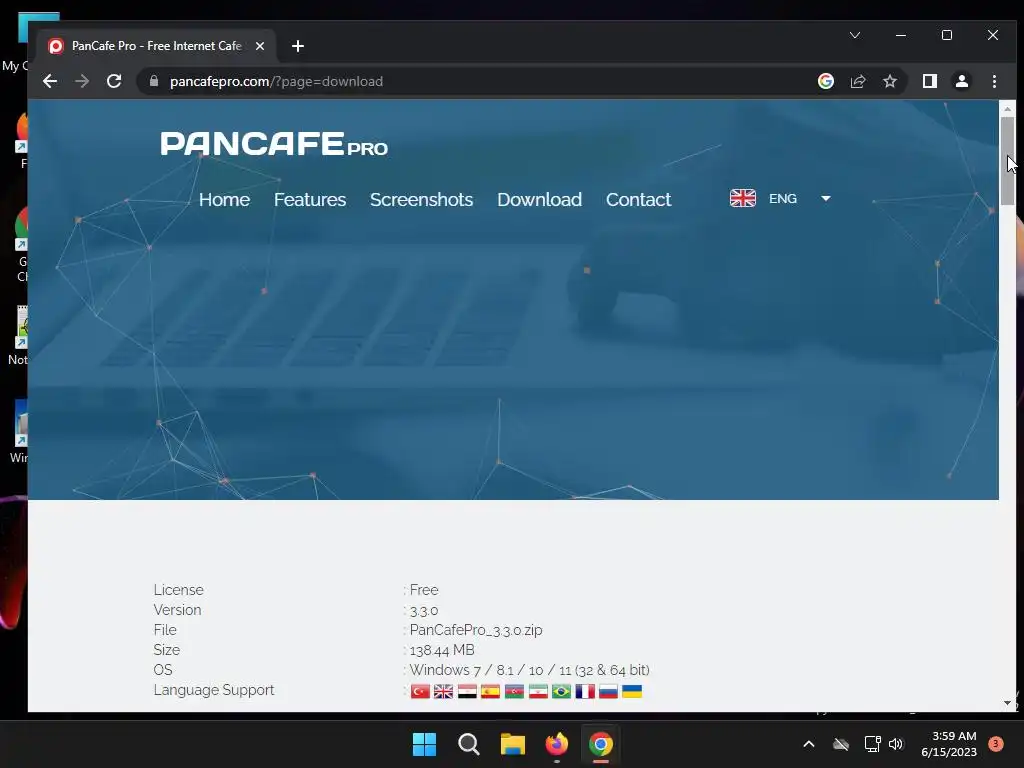Click the Google icon in address bar
The height and width of the screenshot is (768, 1024).
pyautogui.click(x=825, y=81)
